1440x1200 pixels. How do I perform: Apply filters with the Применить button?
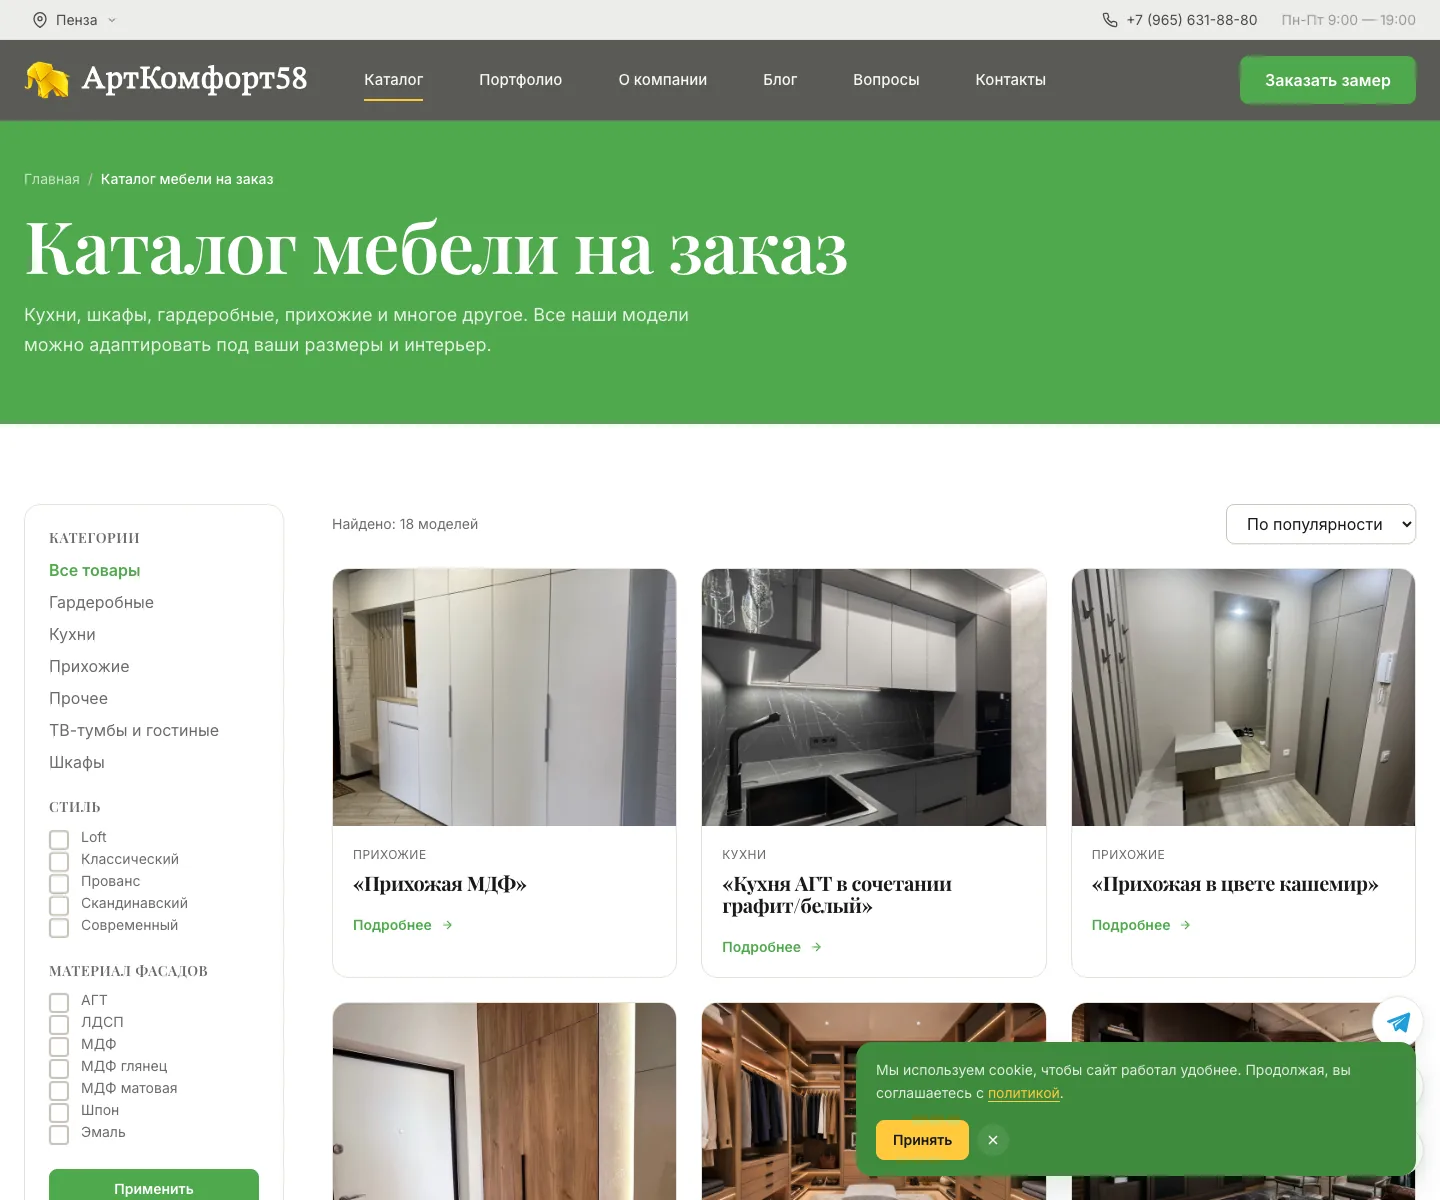154,1187
